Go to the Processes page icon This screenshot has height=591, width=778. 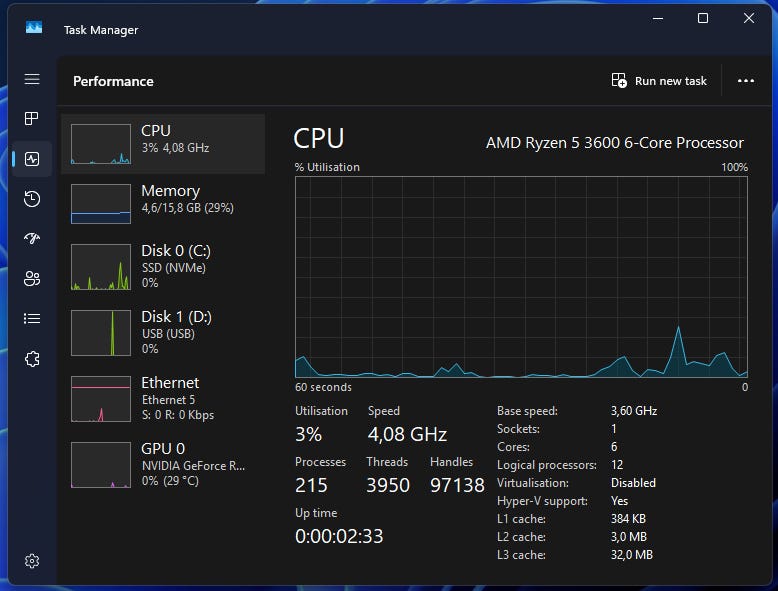[x=32, y=119]
